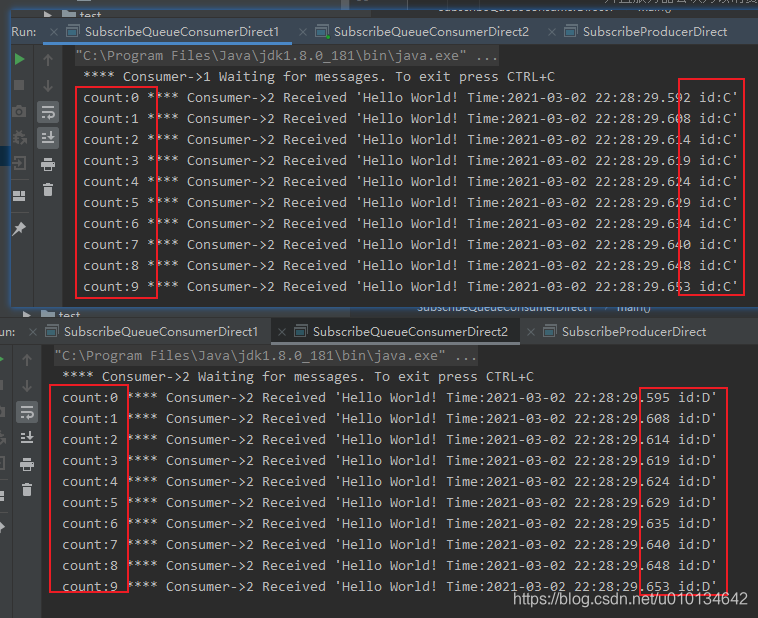Screen dimensions: 758x618
Task: Close SubscribeQueueConsumerDirect1 tab in id:C panel
Action: point(54,32)
